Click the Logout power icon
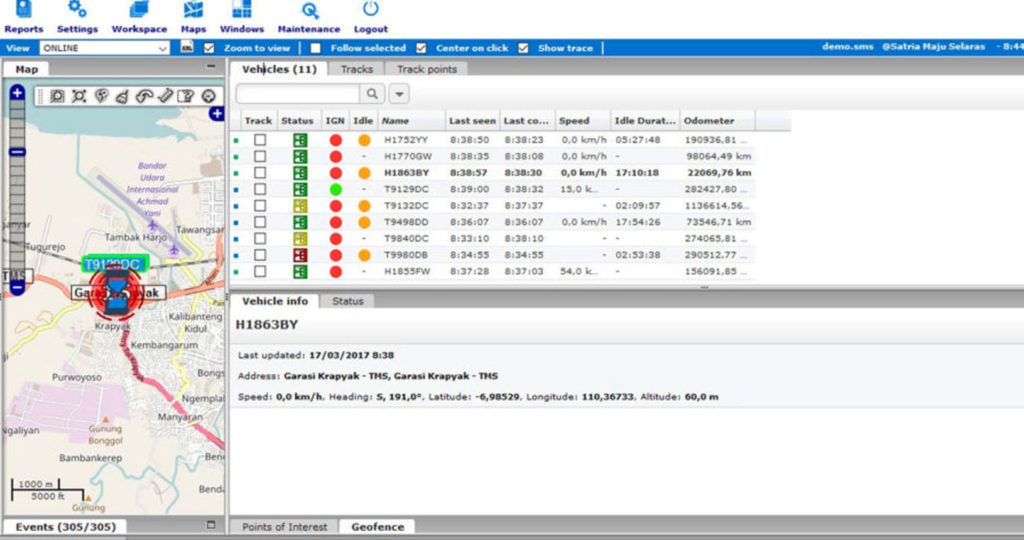Screen dimensions: 1024x540 tap(371, 11)
